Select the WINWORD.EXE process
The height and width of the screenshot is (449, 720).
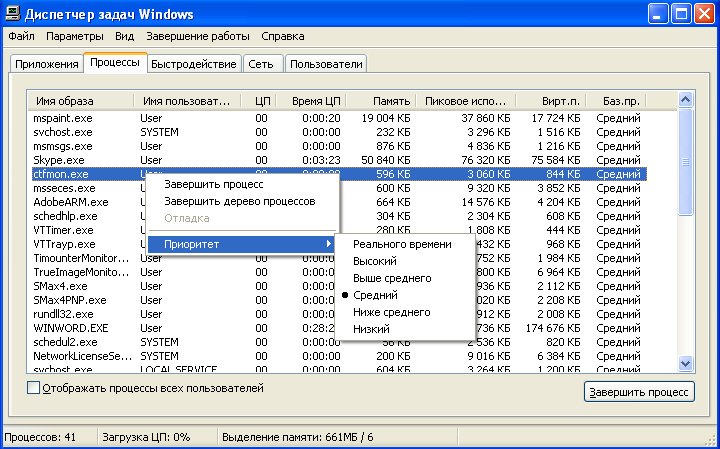(x=71, y=328)
